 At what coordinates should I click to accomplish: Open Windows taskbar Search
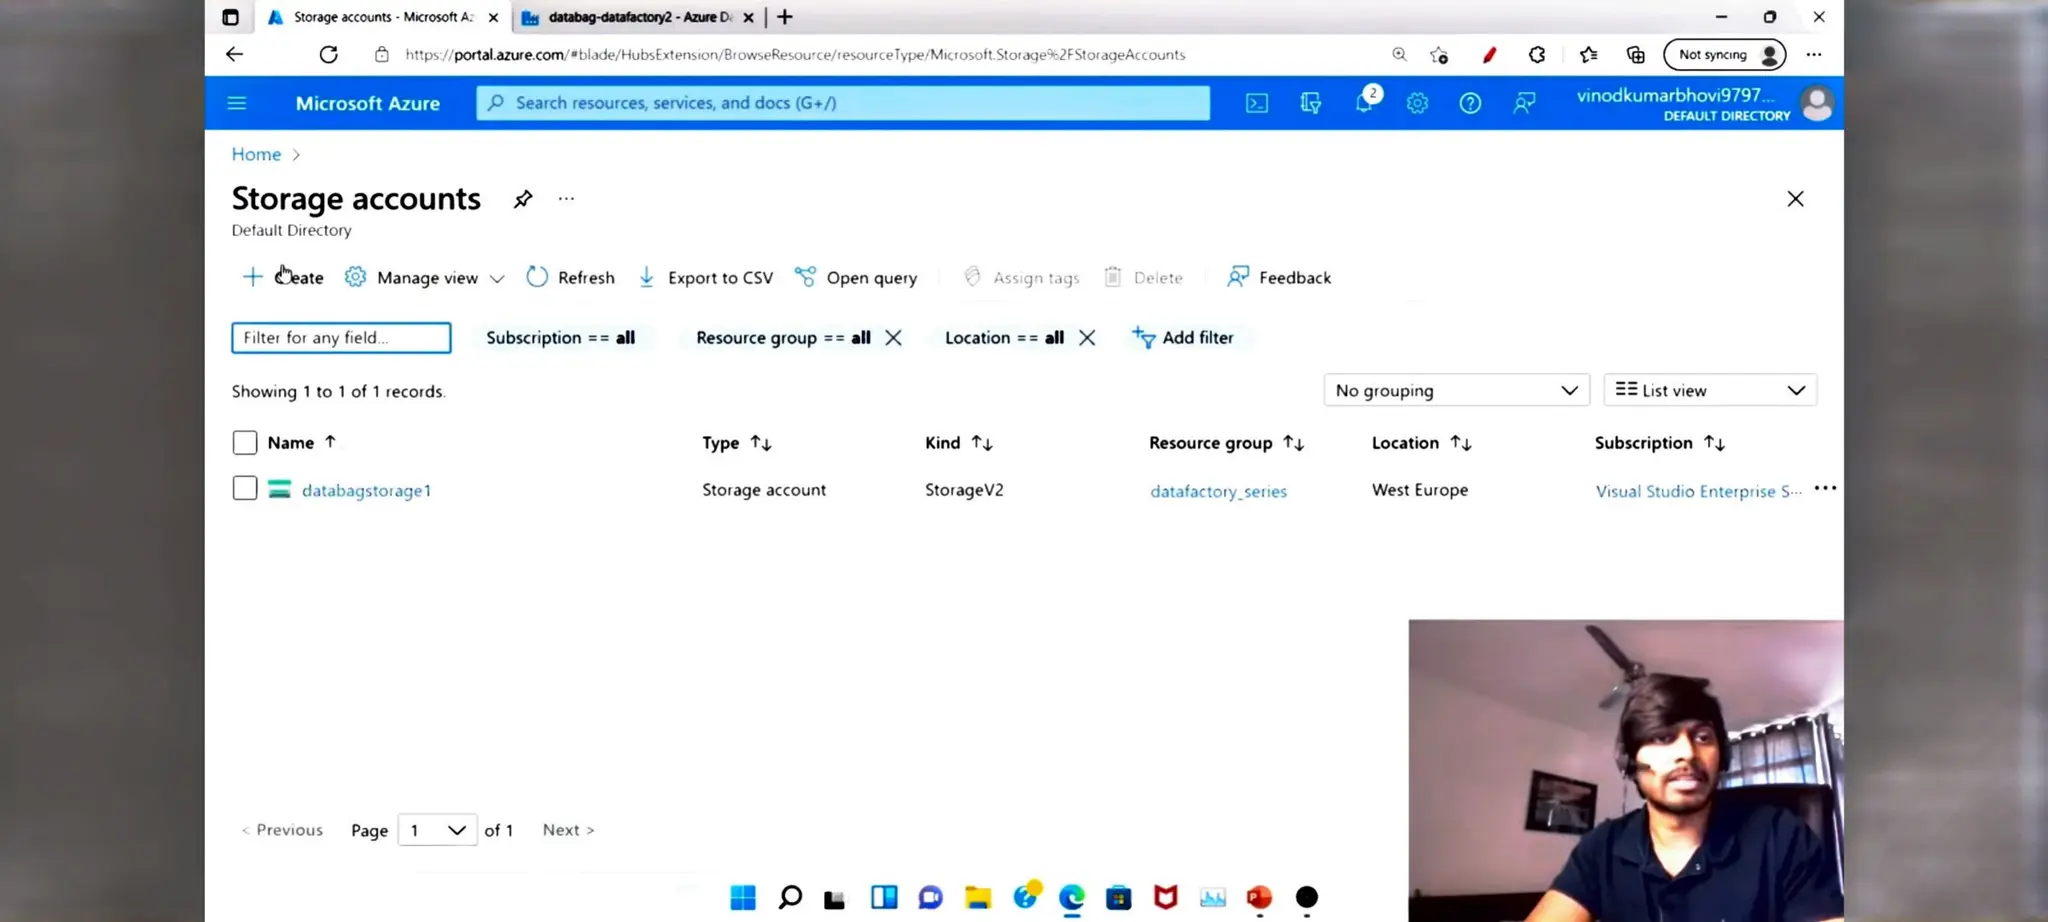790,897
